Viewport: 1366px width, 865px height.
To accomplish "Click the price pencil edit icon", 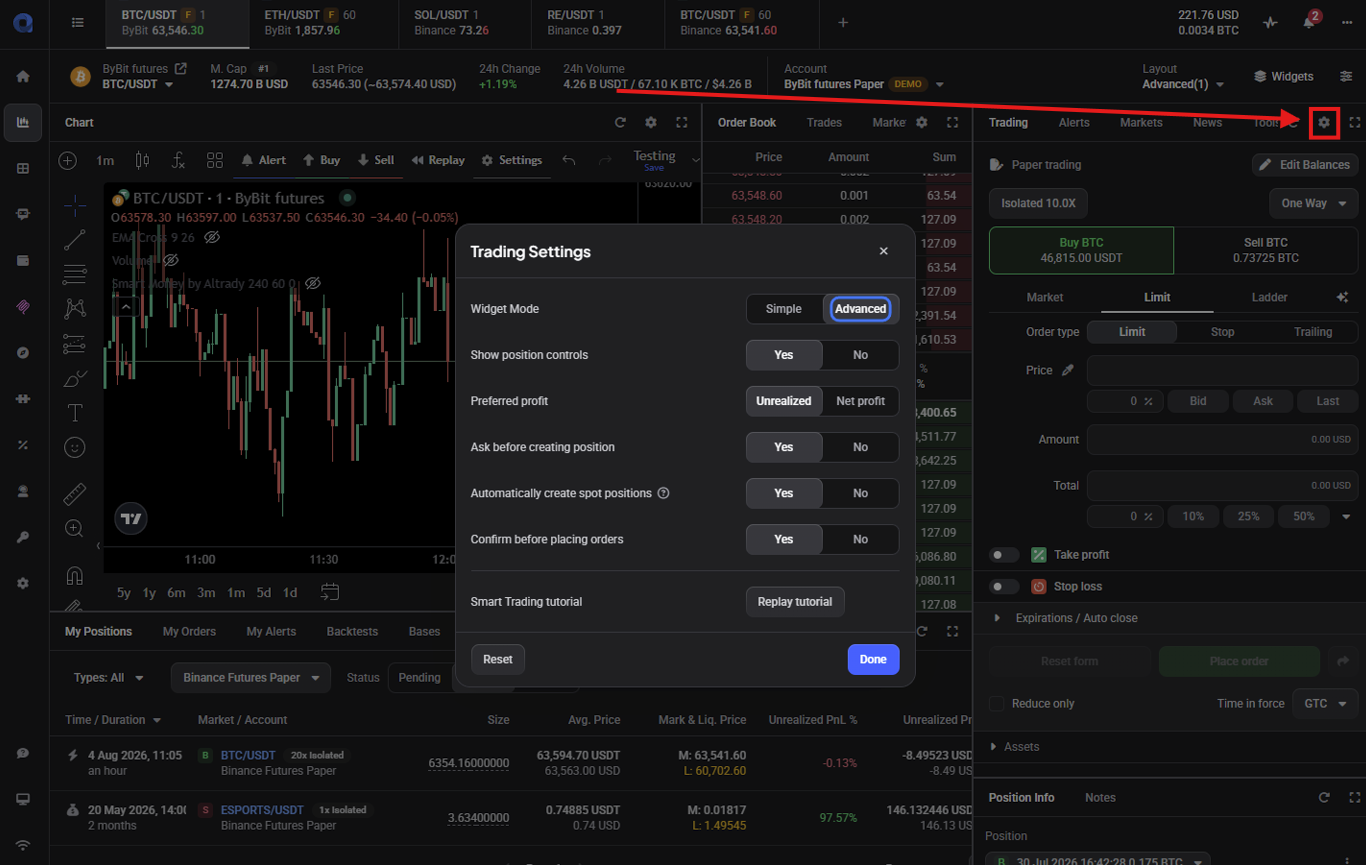I will tap(1068, 370).
